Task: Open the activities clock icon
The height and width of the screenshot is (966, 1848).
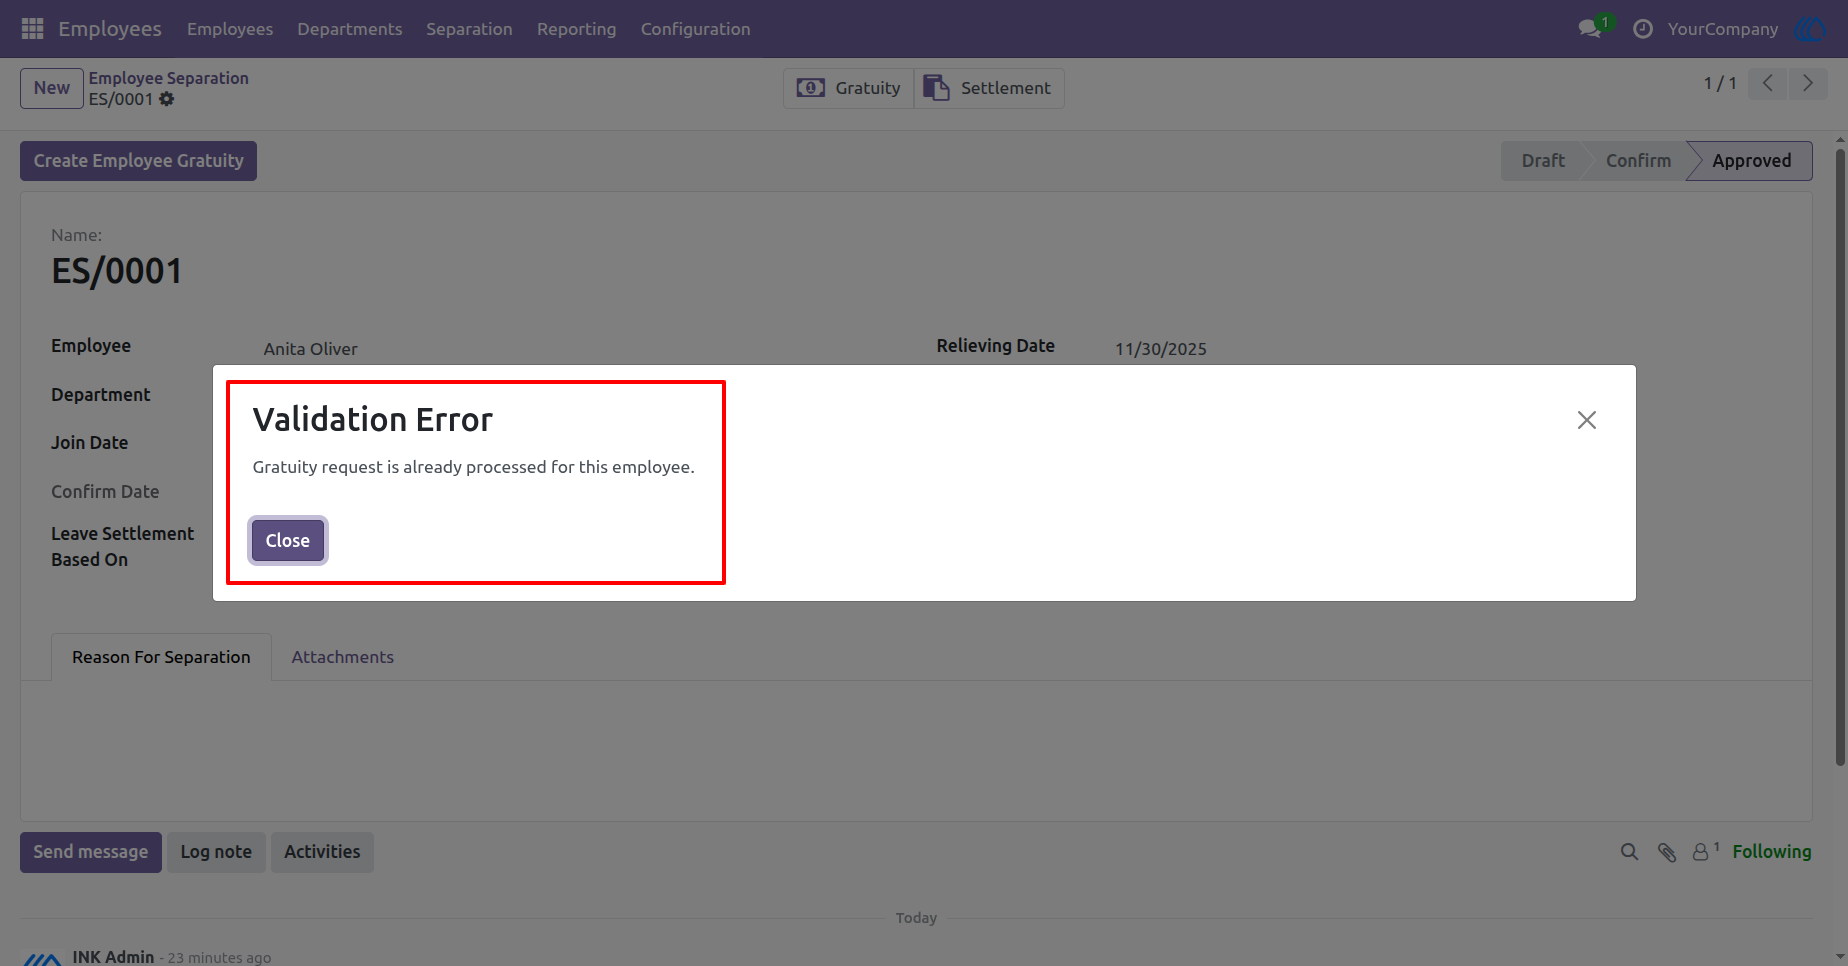Action: (x=1642, y=29)
